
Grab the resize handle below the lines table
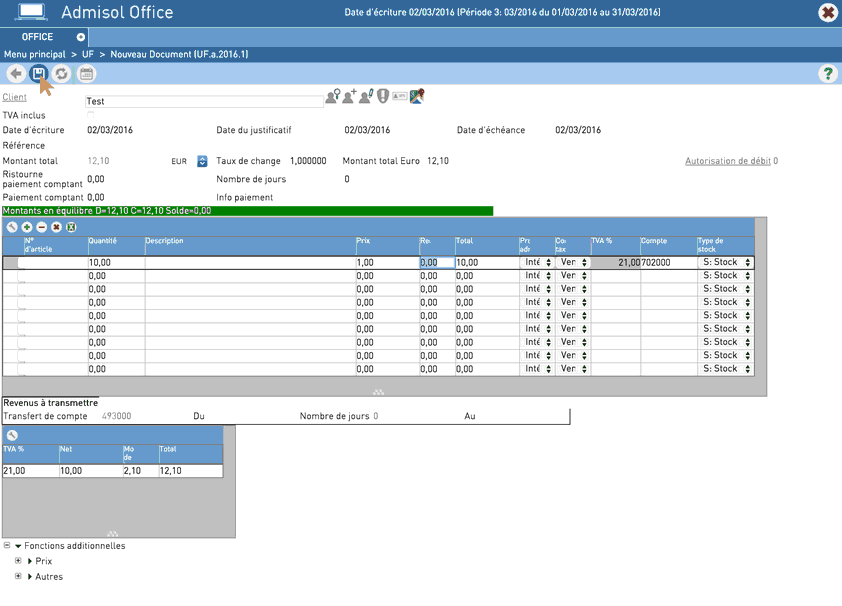tap(379, 392)
